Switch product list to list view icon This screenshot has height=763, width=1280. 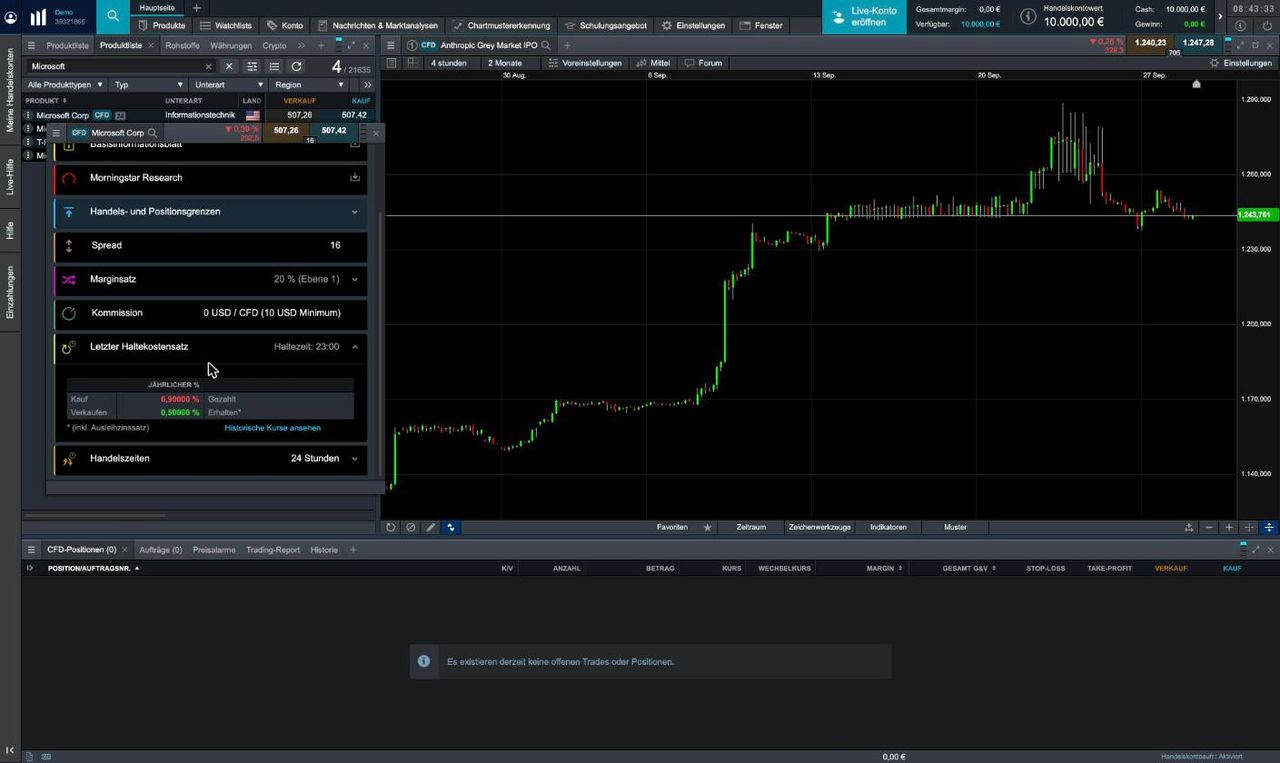coord(274,66)
